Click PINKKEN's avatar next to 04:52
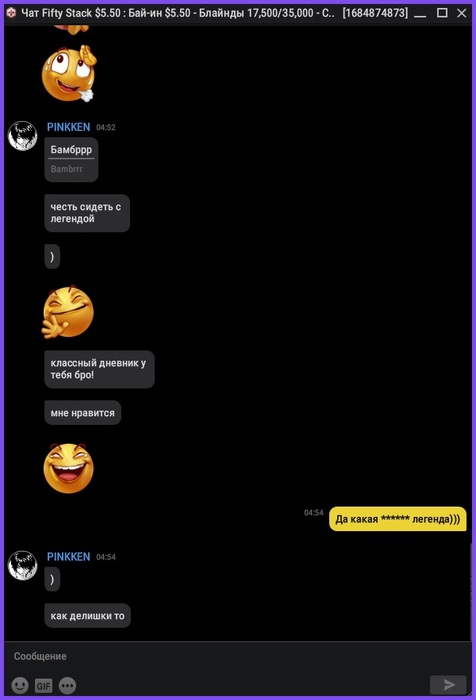476x700 pixels. pyautogui.click(x=23, y=136)
